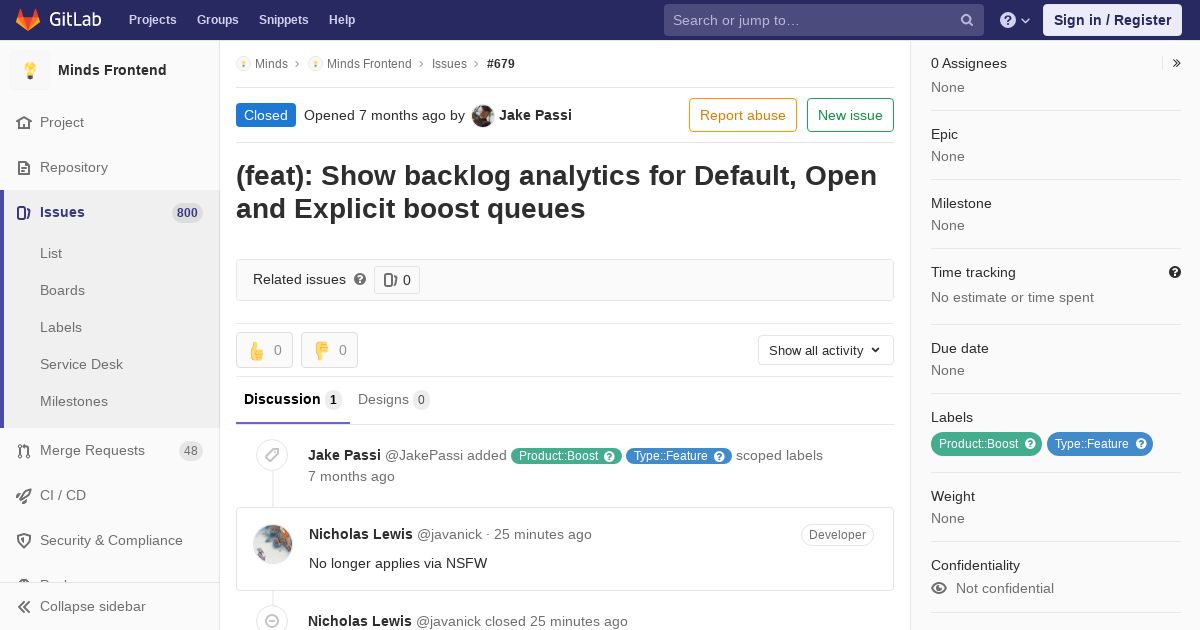
Task: Click the 48 merge requests count badge
Action: click(191, 451)
